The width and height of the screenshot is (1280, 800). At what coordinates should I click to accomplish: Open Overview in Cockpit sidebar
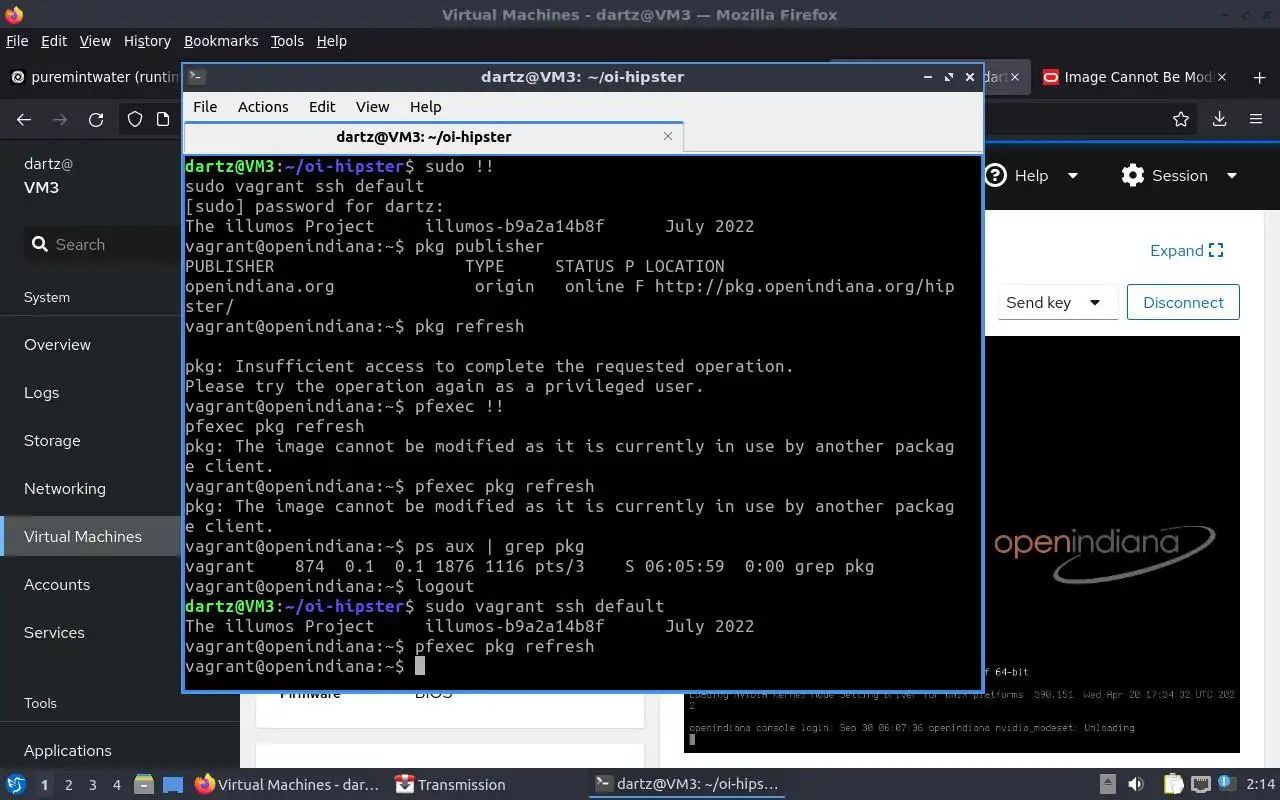(x=57, y=344)
